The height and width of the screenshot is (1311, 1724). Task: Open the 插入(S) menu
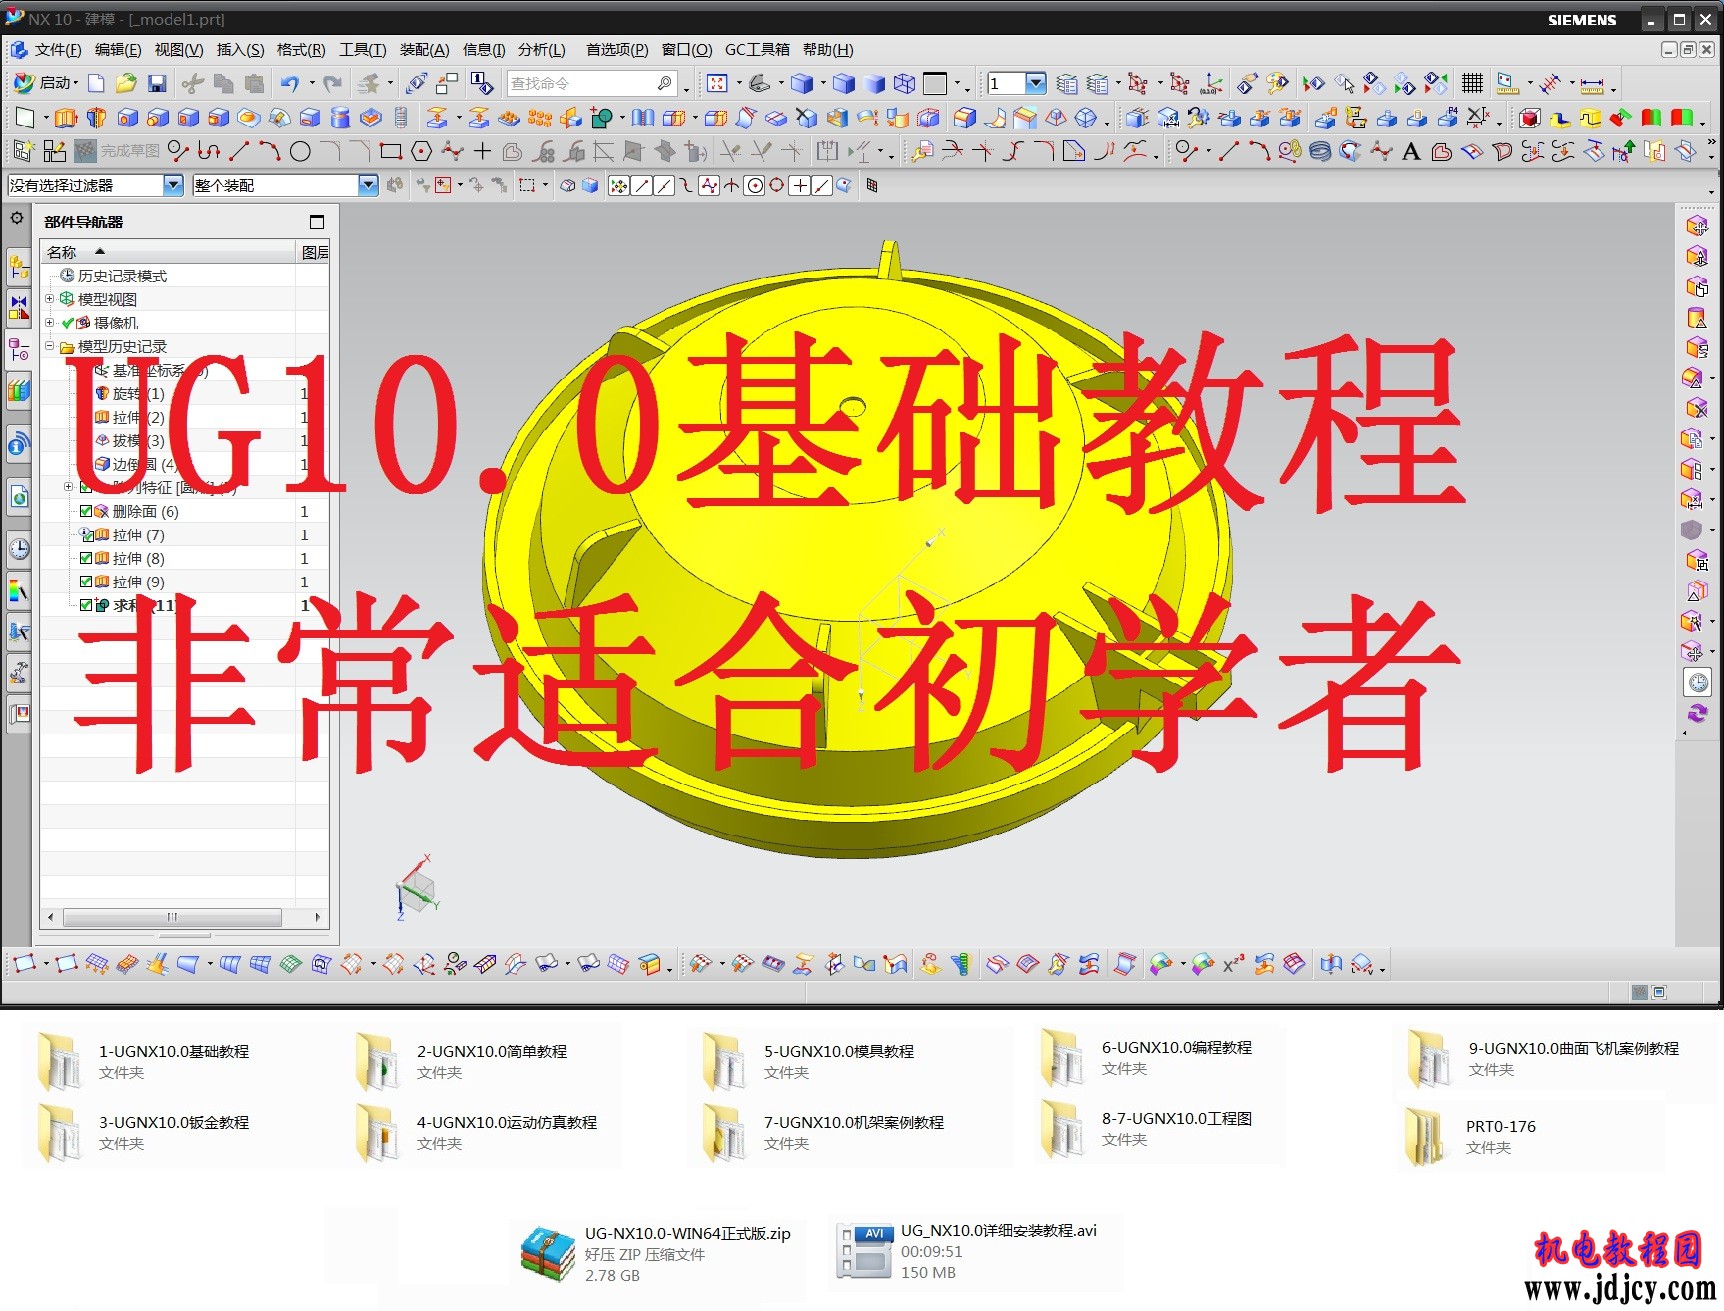(x=241, y=50)
